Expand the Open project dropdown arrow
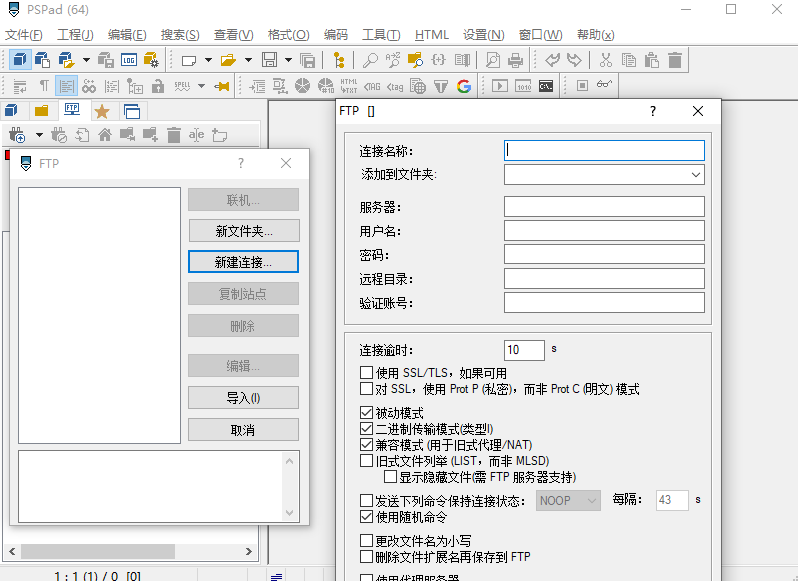 point(86,60)
